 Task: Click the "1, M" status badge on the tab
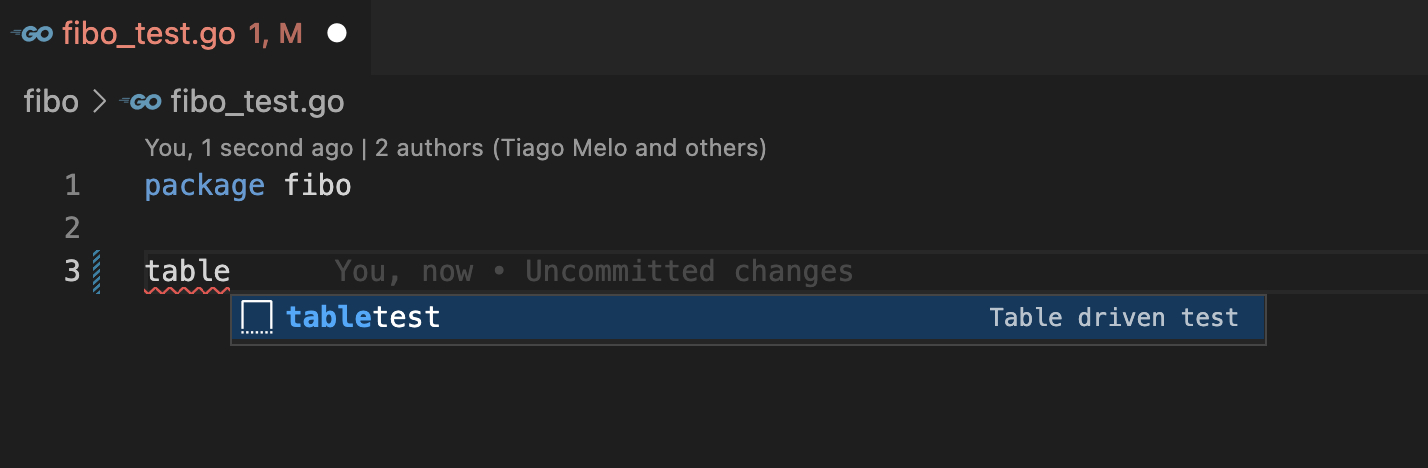coord(275,34)
